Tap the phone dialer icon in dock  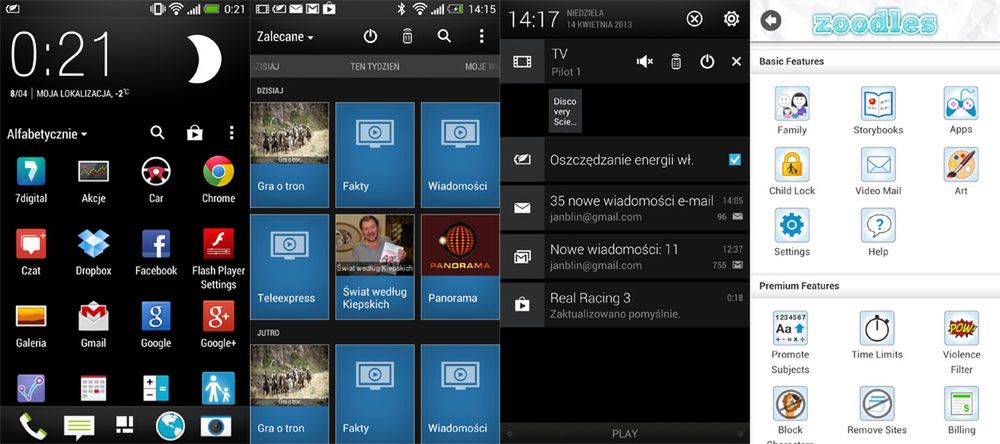[33, 427]
